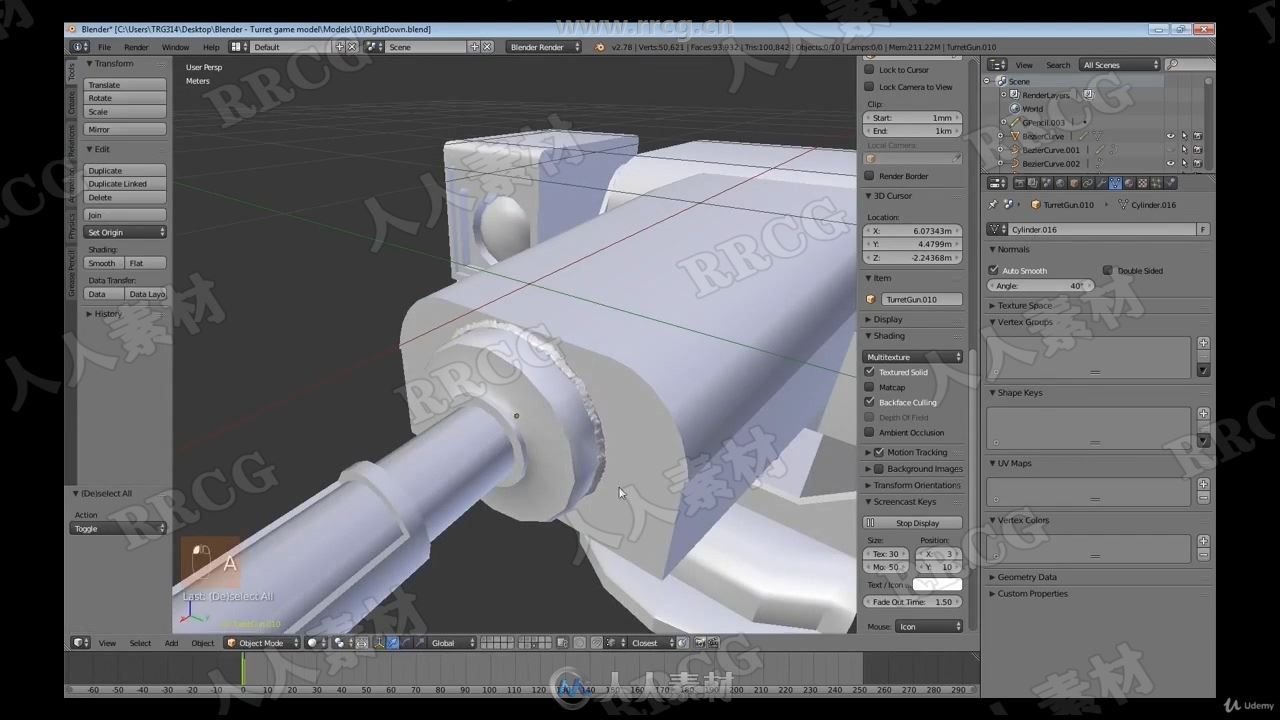This screenshot has width=1280, height=720.
Task: Enable Lock Camera to View checkbox
Action: tap(869, 87)
